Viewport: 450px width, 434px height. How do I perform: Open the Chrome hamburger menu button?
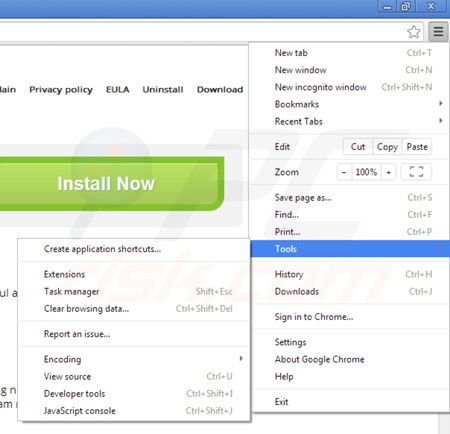coord(438,32)
